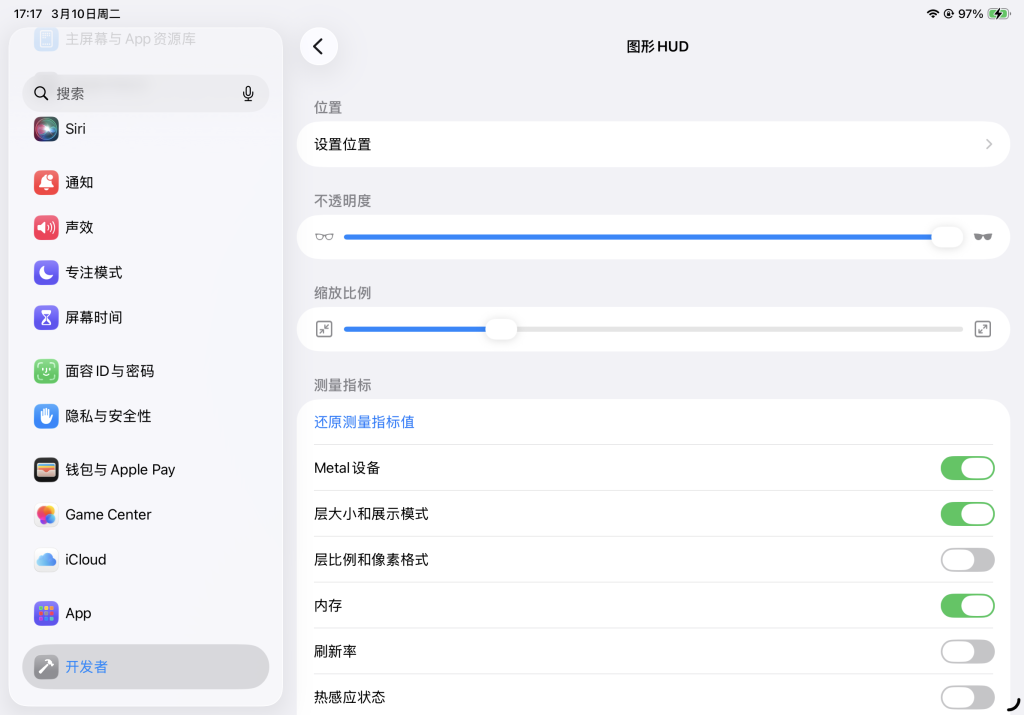The image size is (1024, 715).
Task: Toggle off the 内存 switch
Action: pos(967,606)
